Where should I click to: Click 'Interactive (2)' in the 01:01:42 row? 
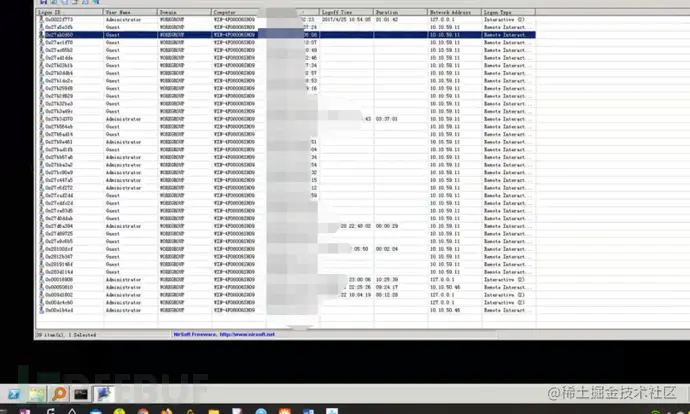[x=504, y=20]
